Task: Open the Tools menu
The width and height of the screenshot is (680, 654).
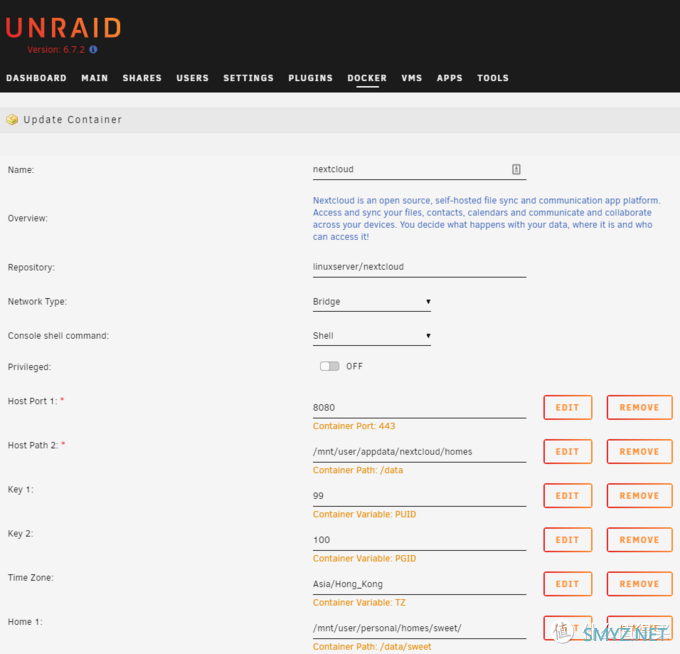Action: 493,78
